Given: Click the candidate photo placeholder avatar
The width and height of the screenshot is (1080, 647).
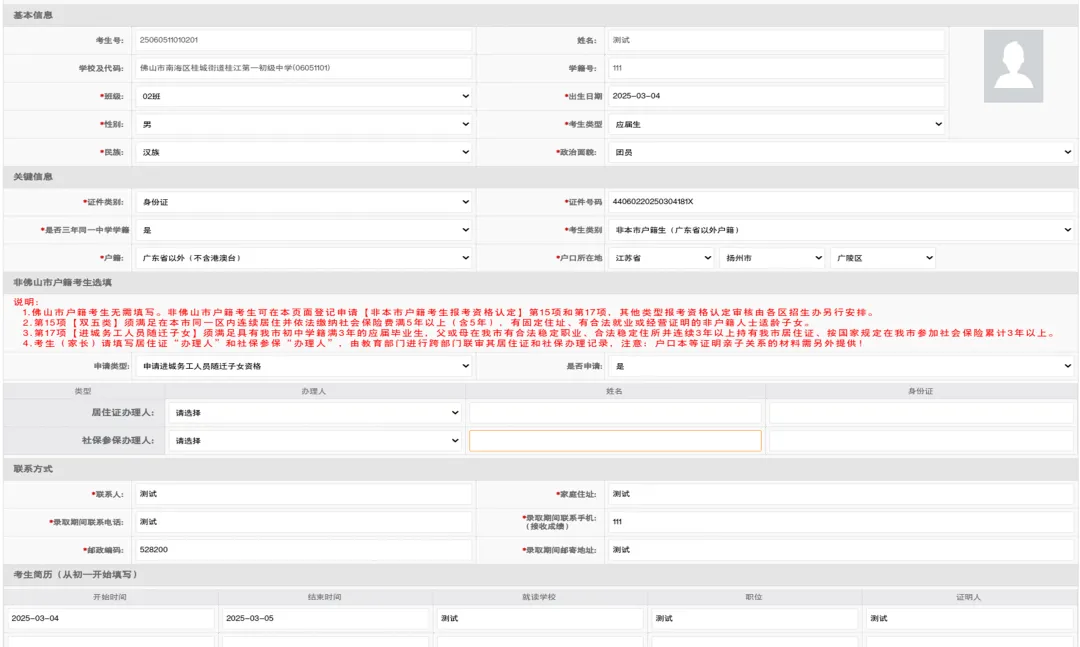Looking at the screenshot, I should pos(1013,66).
